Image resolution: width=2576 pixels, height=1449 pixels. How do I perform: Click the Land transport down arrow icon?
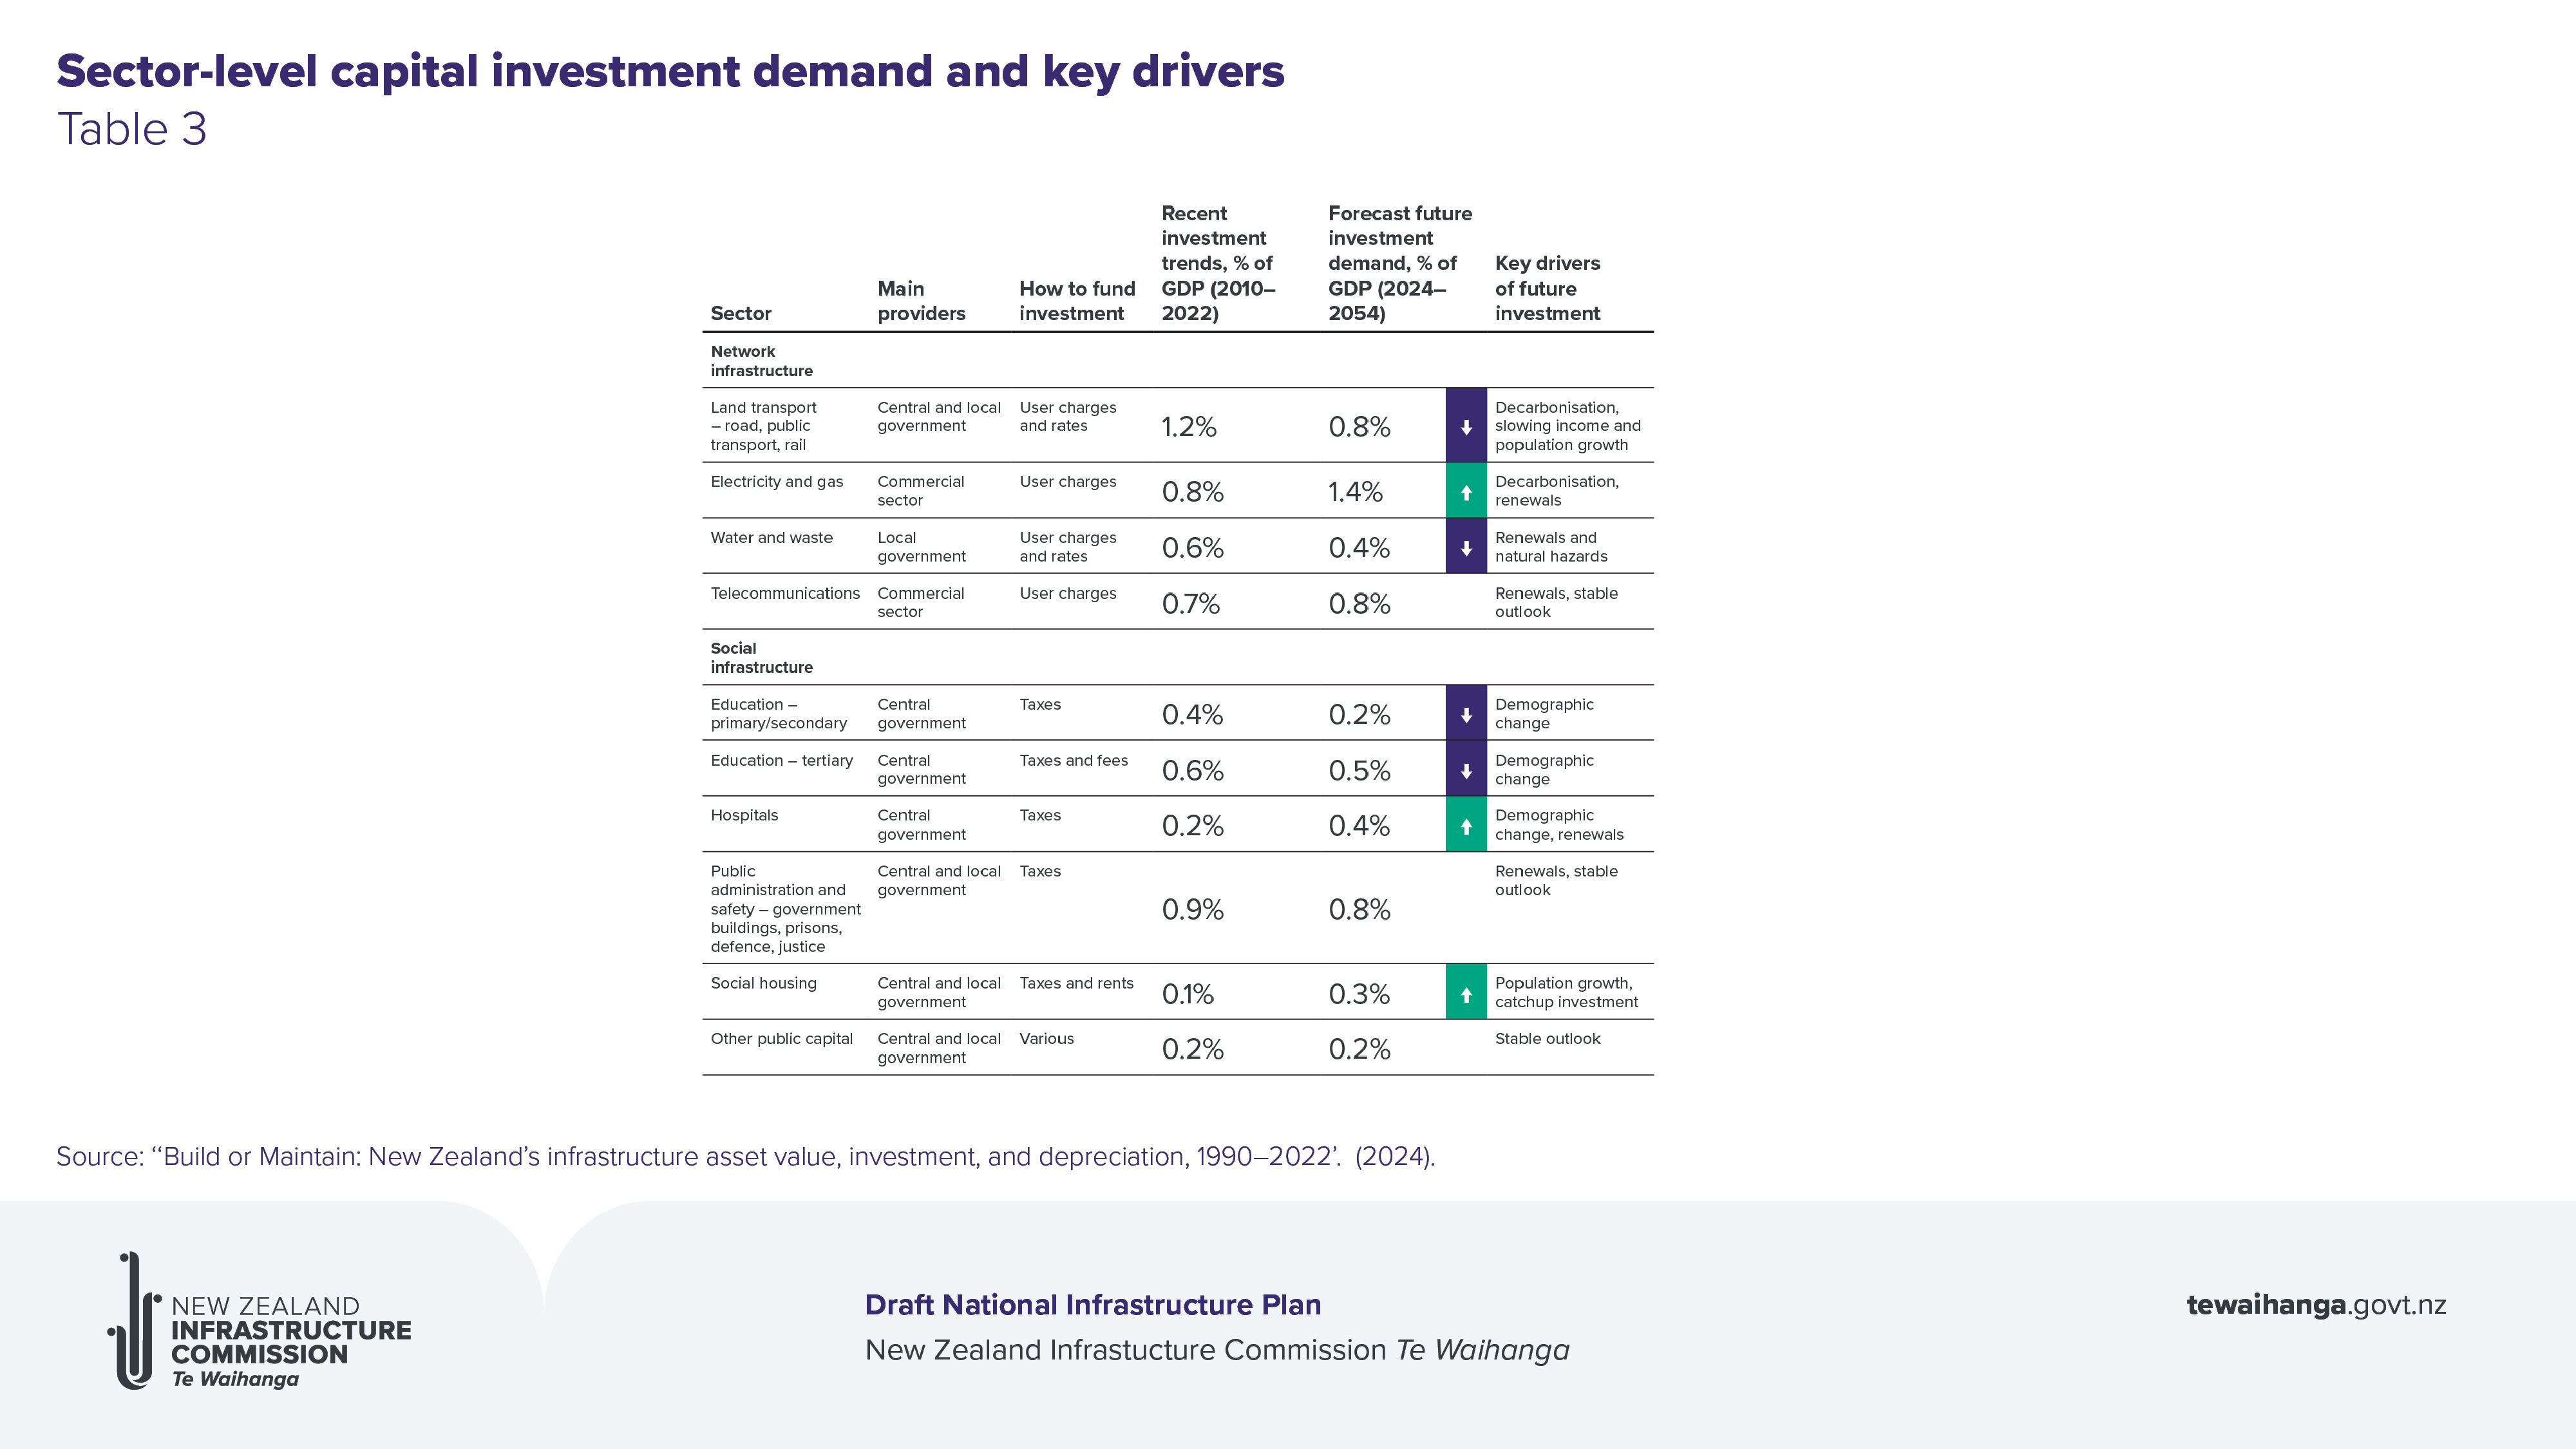pos(1465,427)
